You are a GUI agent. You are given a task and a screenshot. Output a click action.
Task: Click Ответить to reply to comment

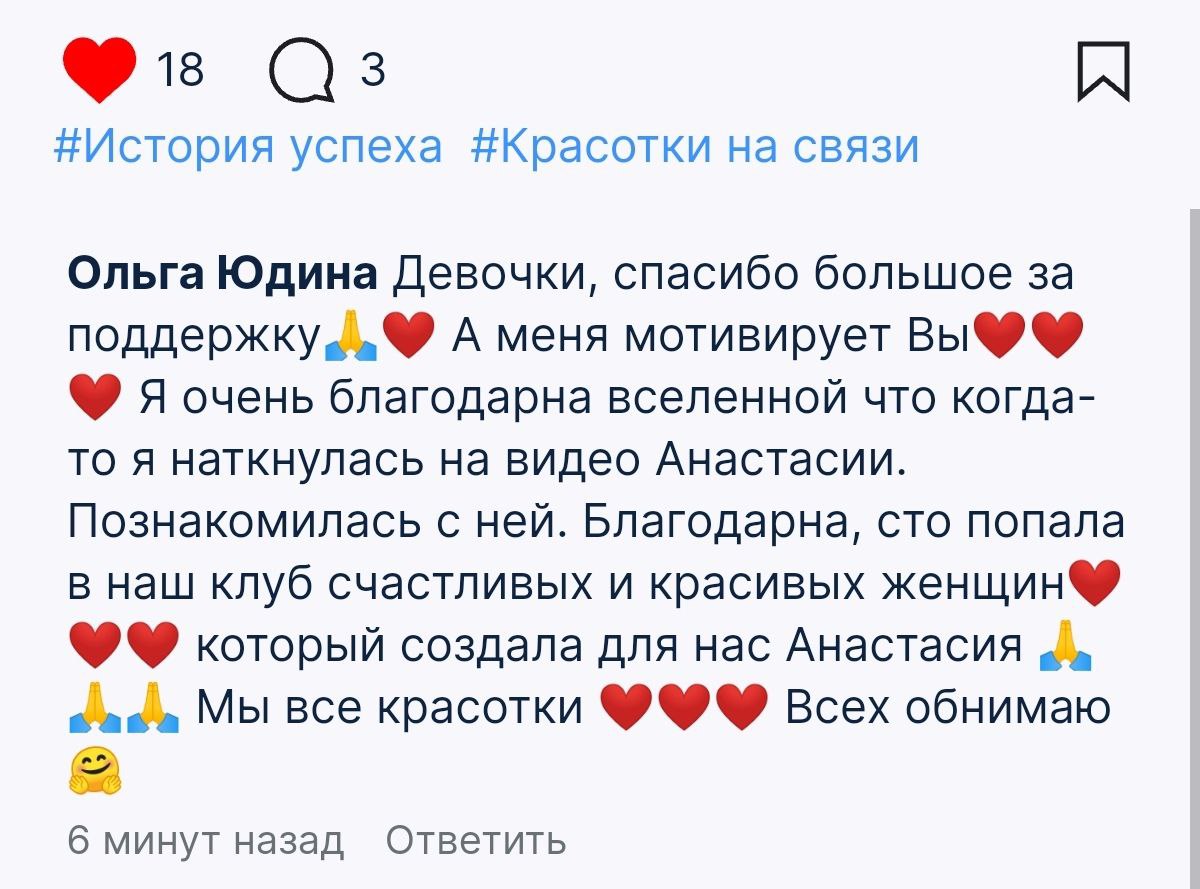[x=475, y=840]
